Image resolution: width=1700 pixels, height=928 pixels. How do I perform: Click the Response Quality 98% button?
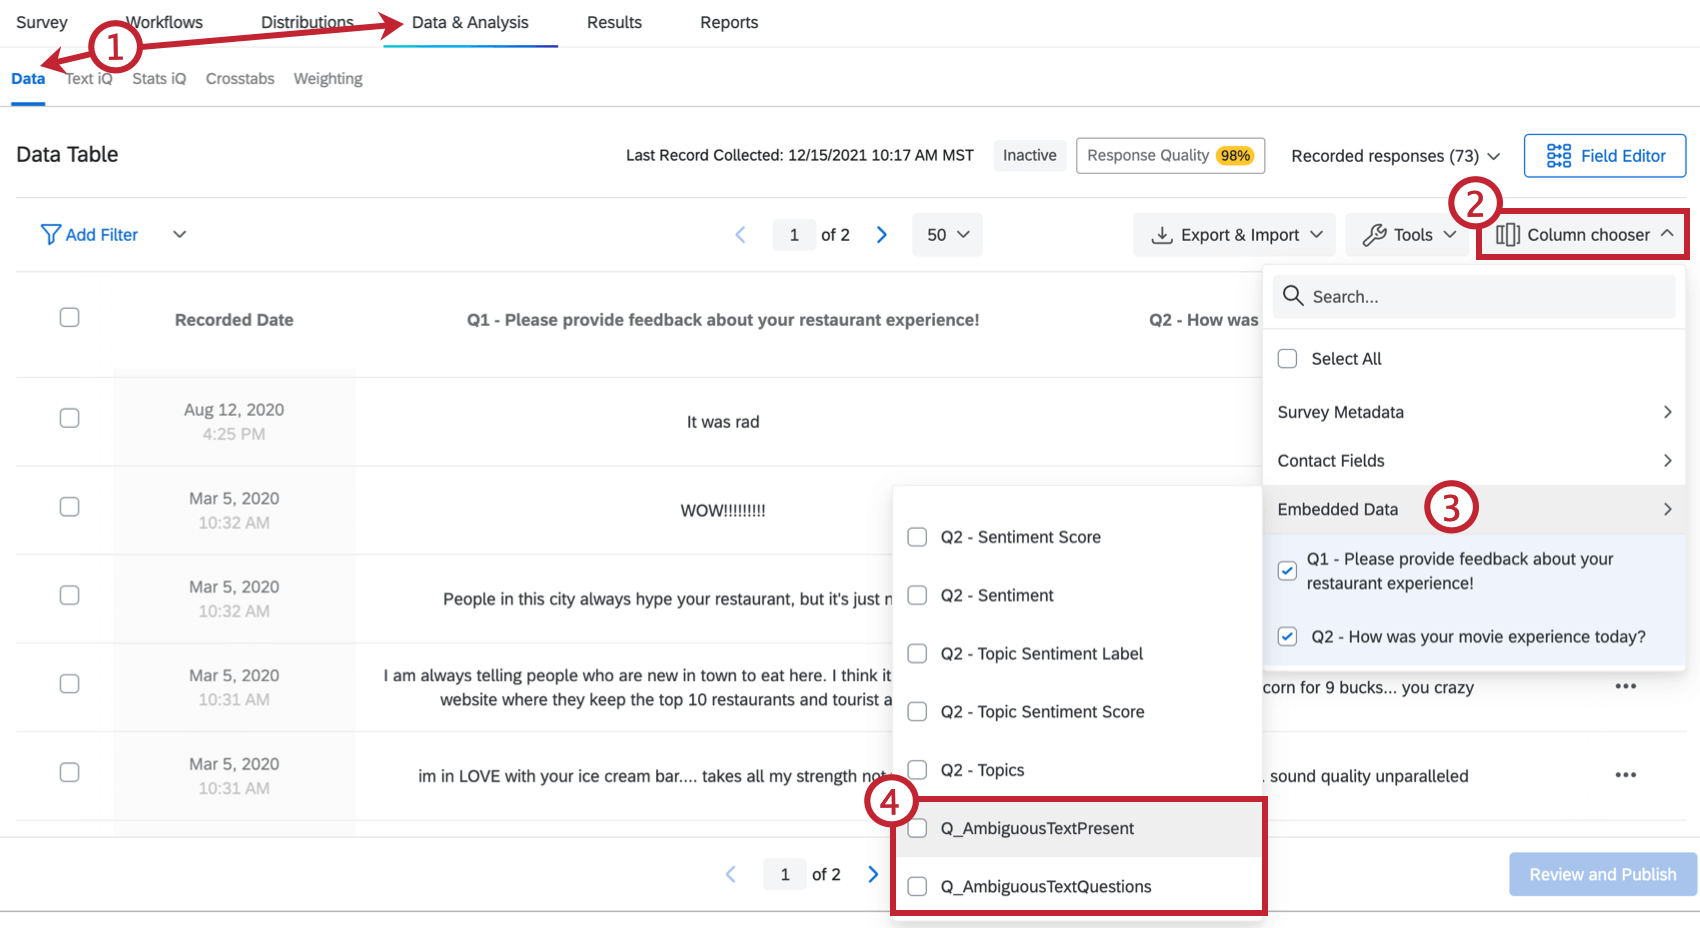(1170, 156)
